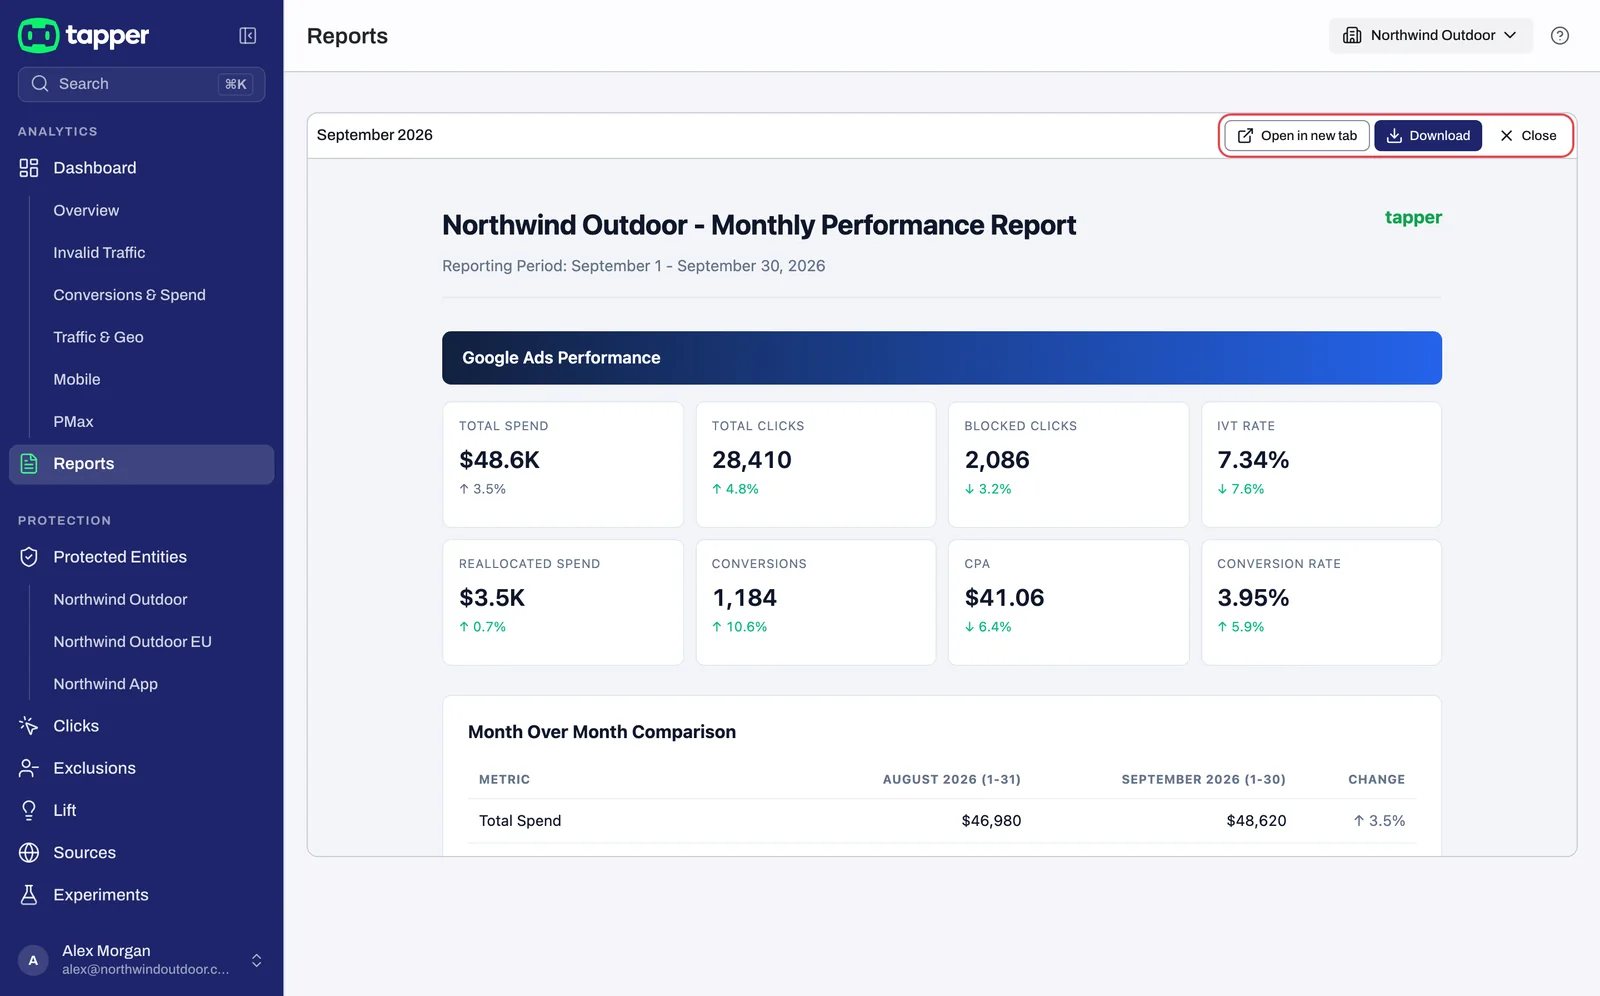This screenshot has height=996, width=1600.
Task: Select Traffic & Geo in sidebar
Action: [x=98, y=337]
